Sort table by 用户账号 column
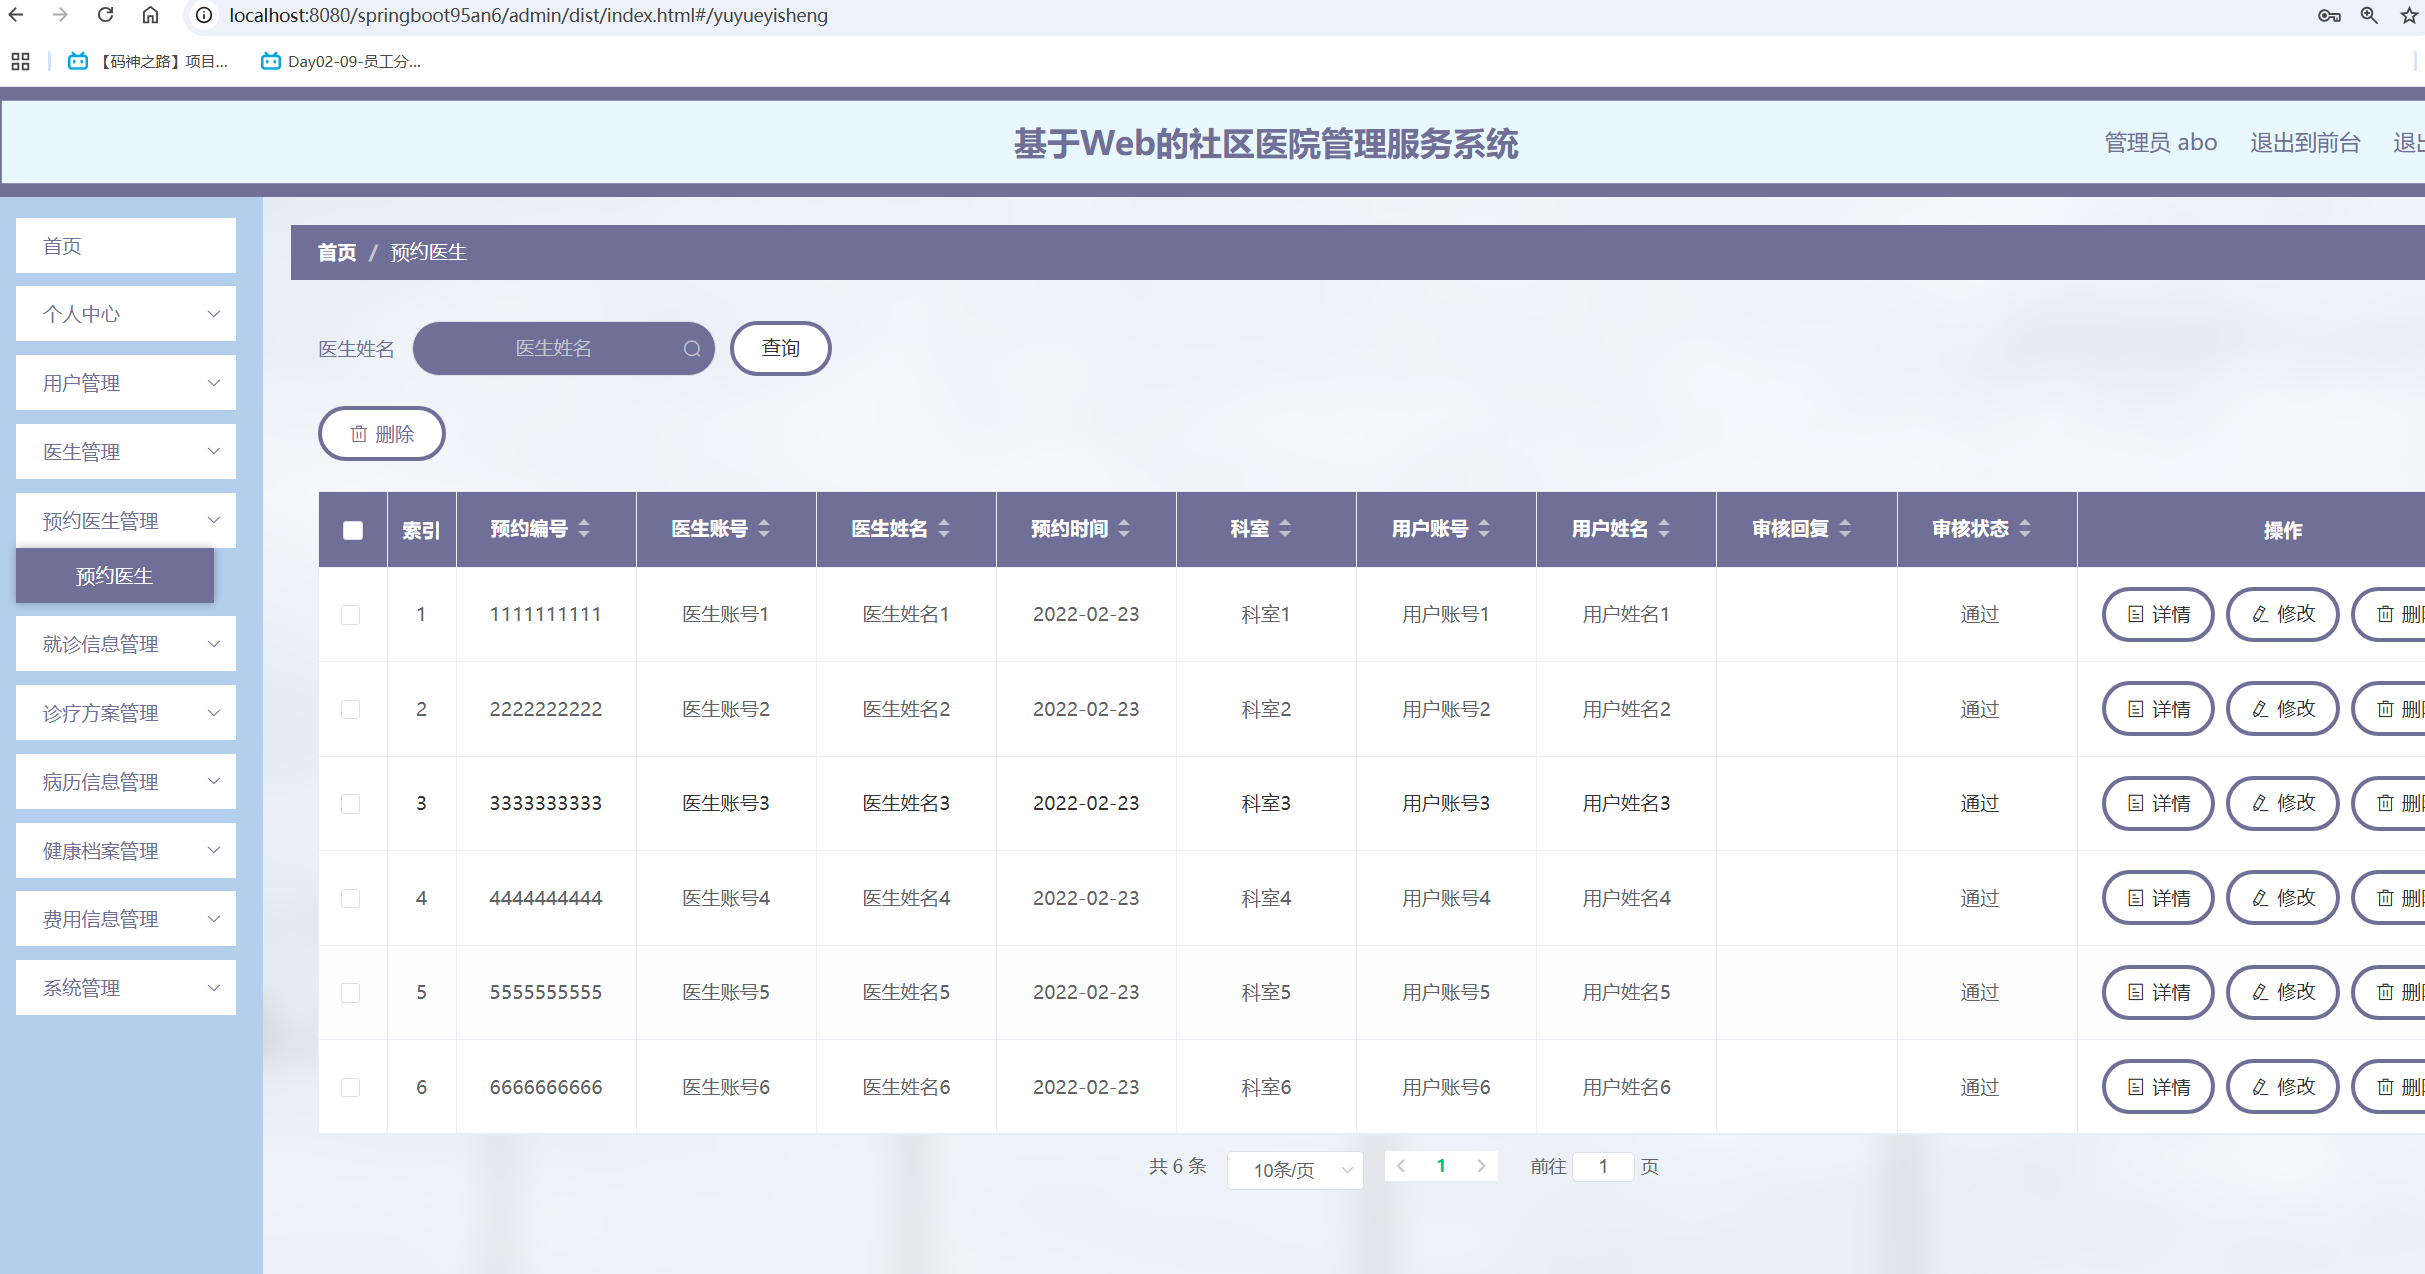 point(1484,528)
